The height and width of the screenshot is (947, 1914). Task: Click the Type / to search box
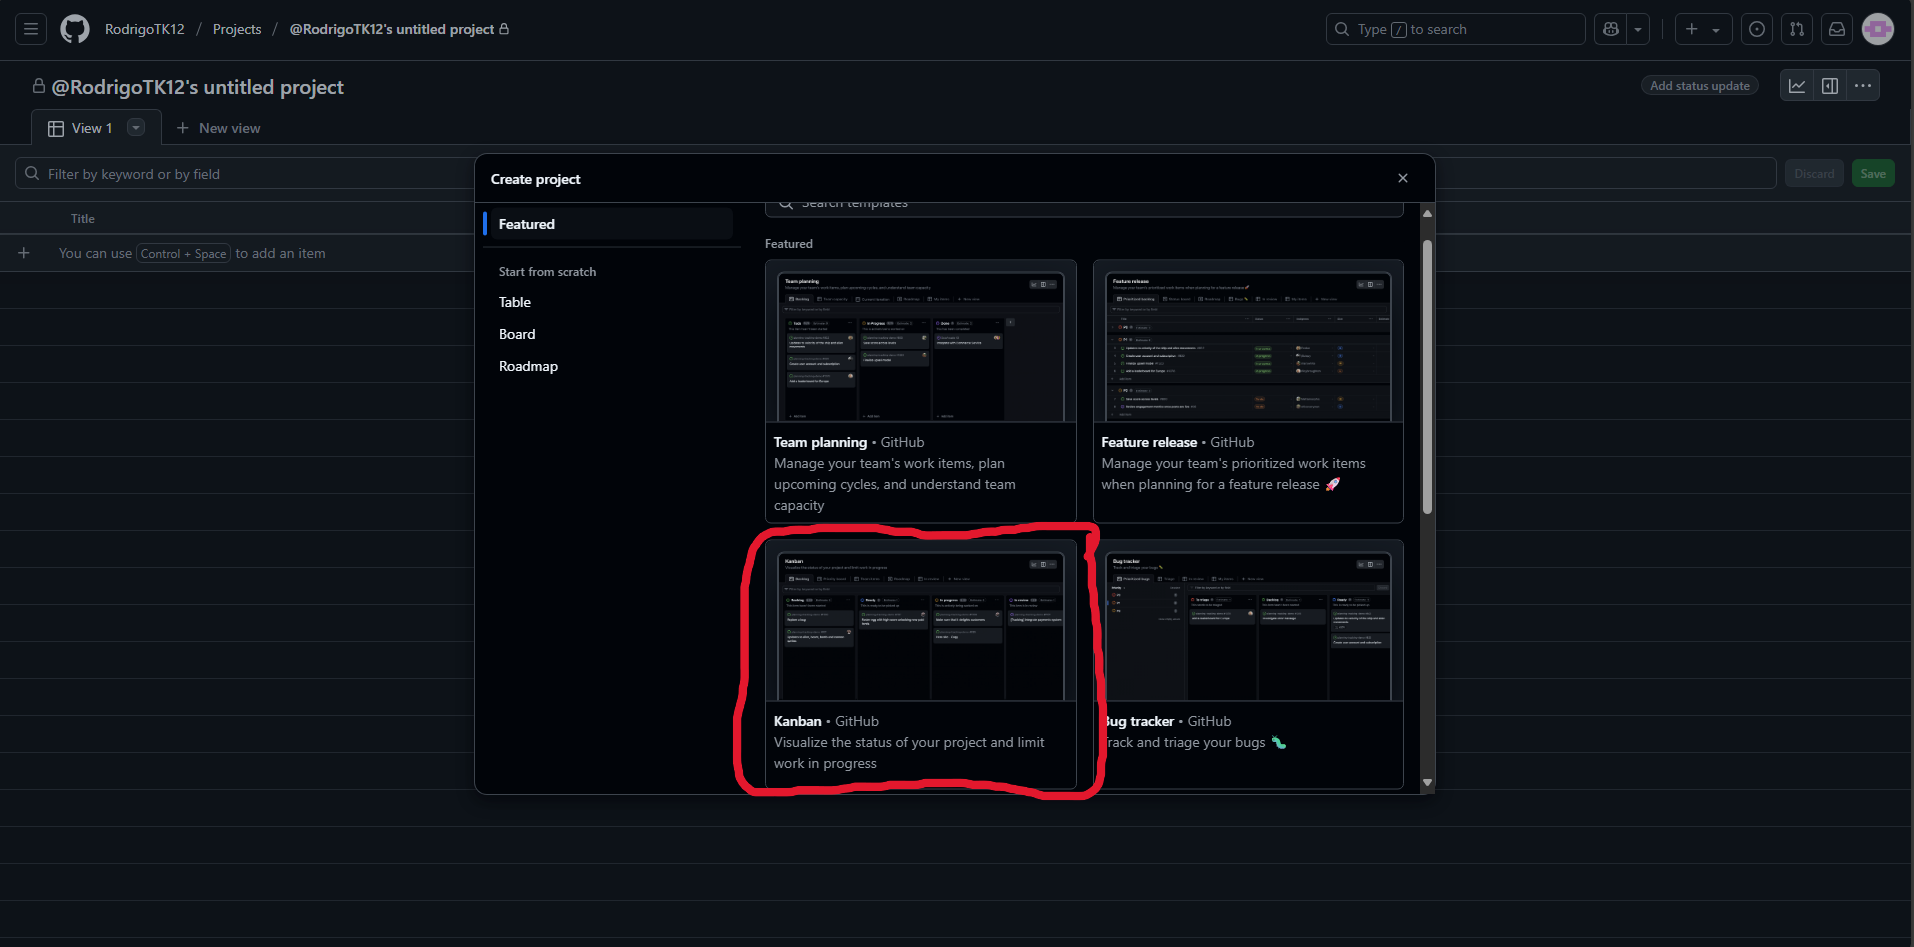(x=1455, y=29)
